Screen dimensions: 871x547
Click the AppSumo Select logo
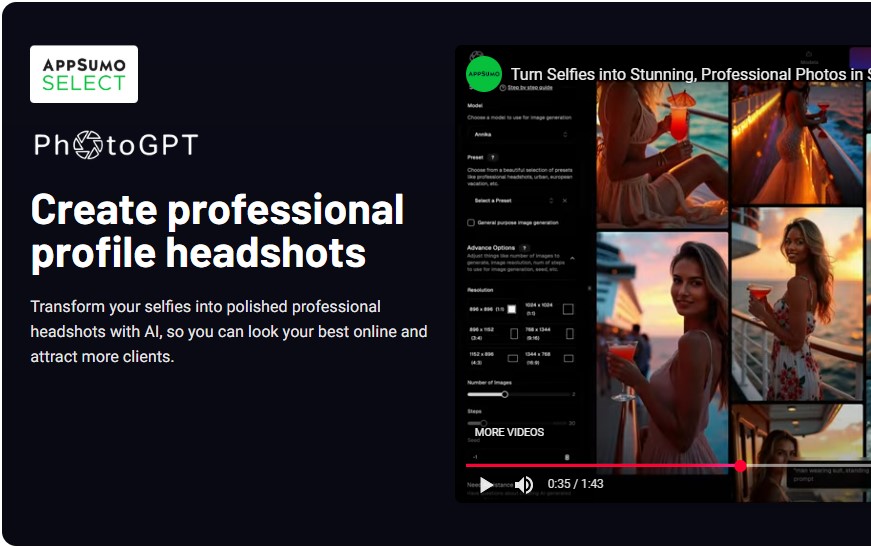(84, 74)
